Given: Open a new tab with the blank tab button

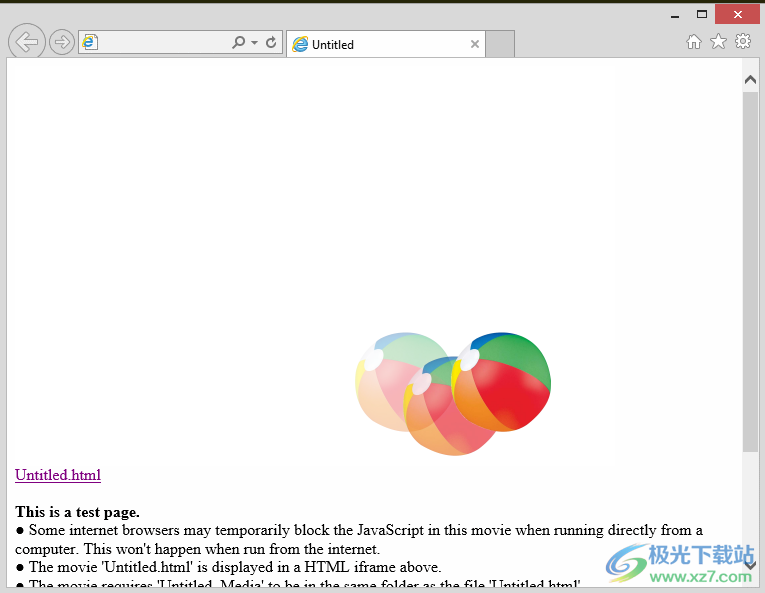Looking at the screenshot, I should 500,44.
